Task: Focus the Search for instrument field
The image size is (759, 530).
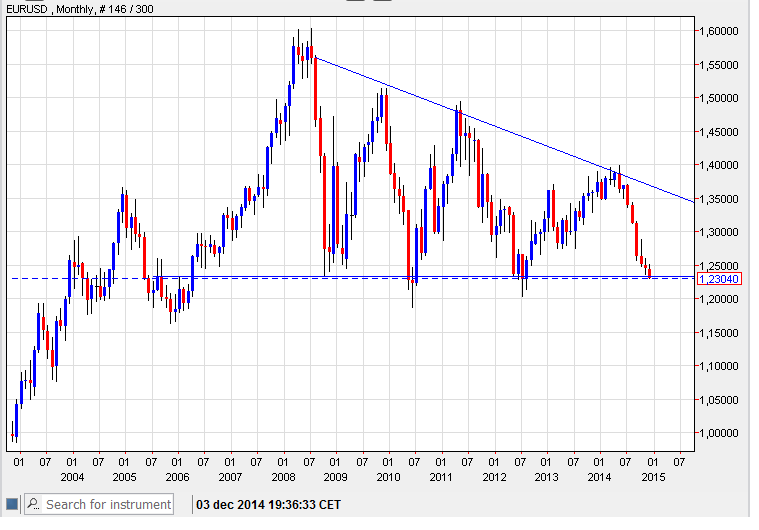Action: click(108, 504)
